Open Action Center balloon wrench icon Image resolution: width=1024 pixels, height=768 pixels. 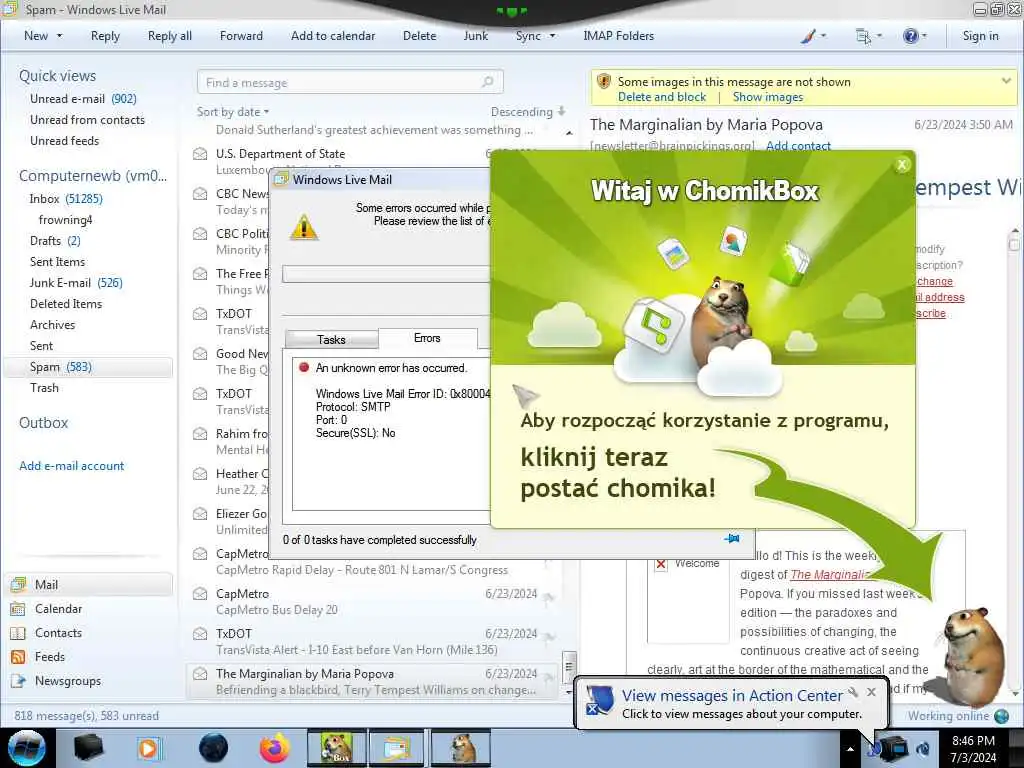coord(853,692)
